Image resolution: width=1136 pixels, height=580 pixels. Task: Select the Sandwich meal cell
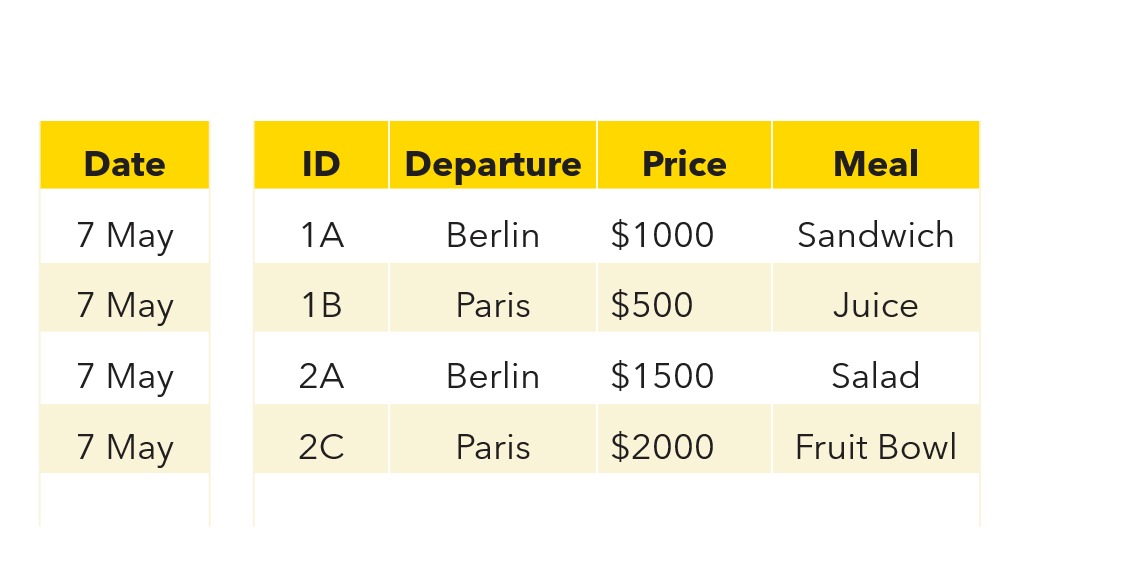(876, 227)
